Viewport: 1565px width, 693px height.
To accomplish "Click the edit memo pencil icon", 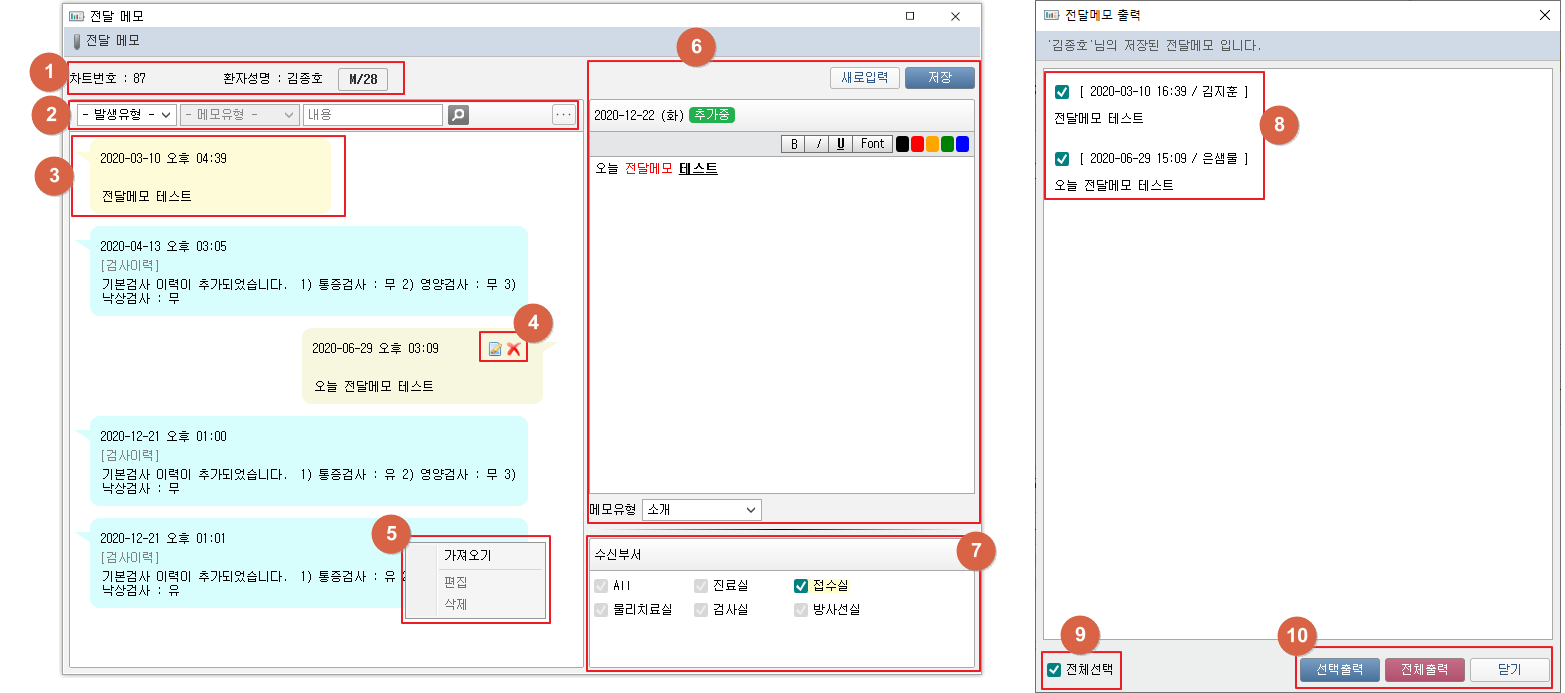I will [x=494, y=349].
